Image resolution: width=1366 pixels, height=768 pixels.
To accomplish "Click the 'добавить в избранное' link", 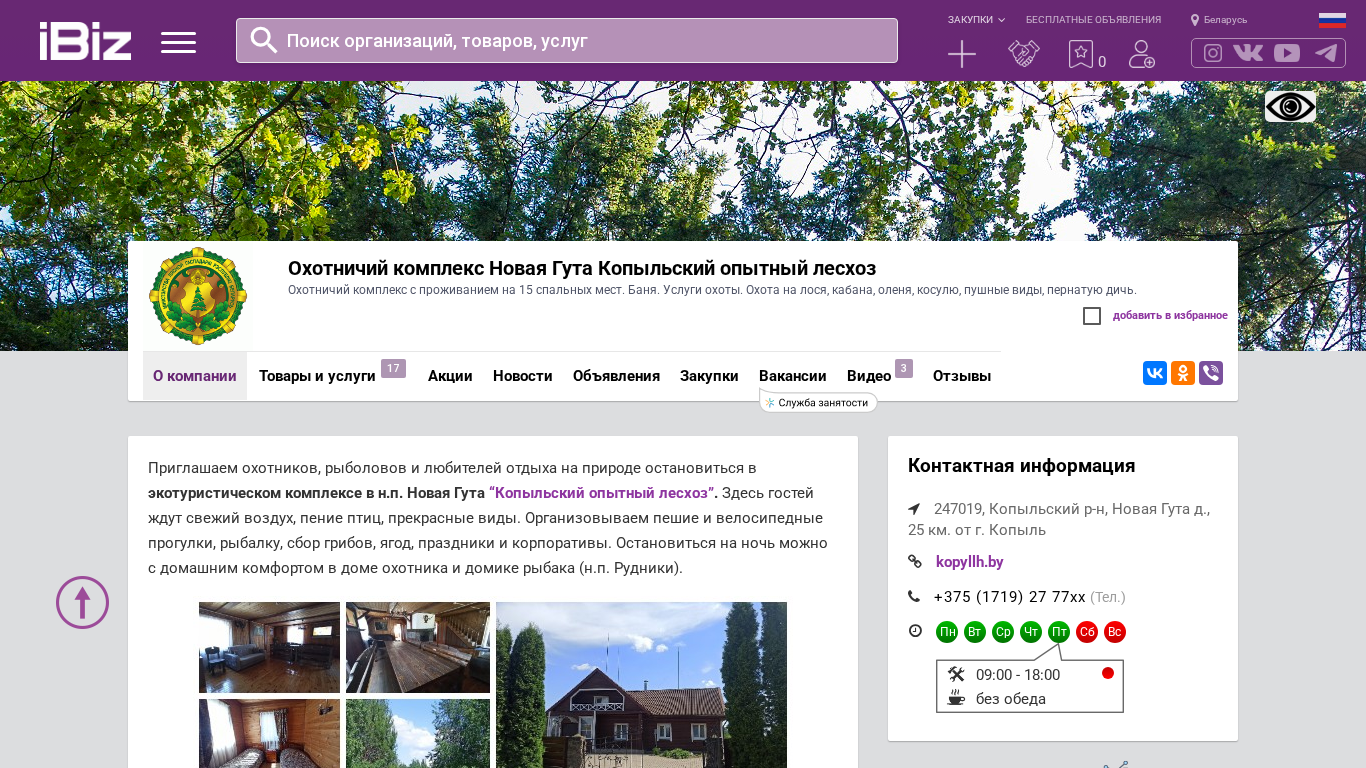I will click(x=1170, y=316).
